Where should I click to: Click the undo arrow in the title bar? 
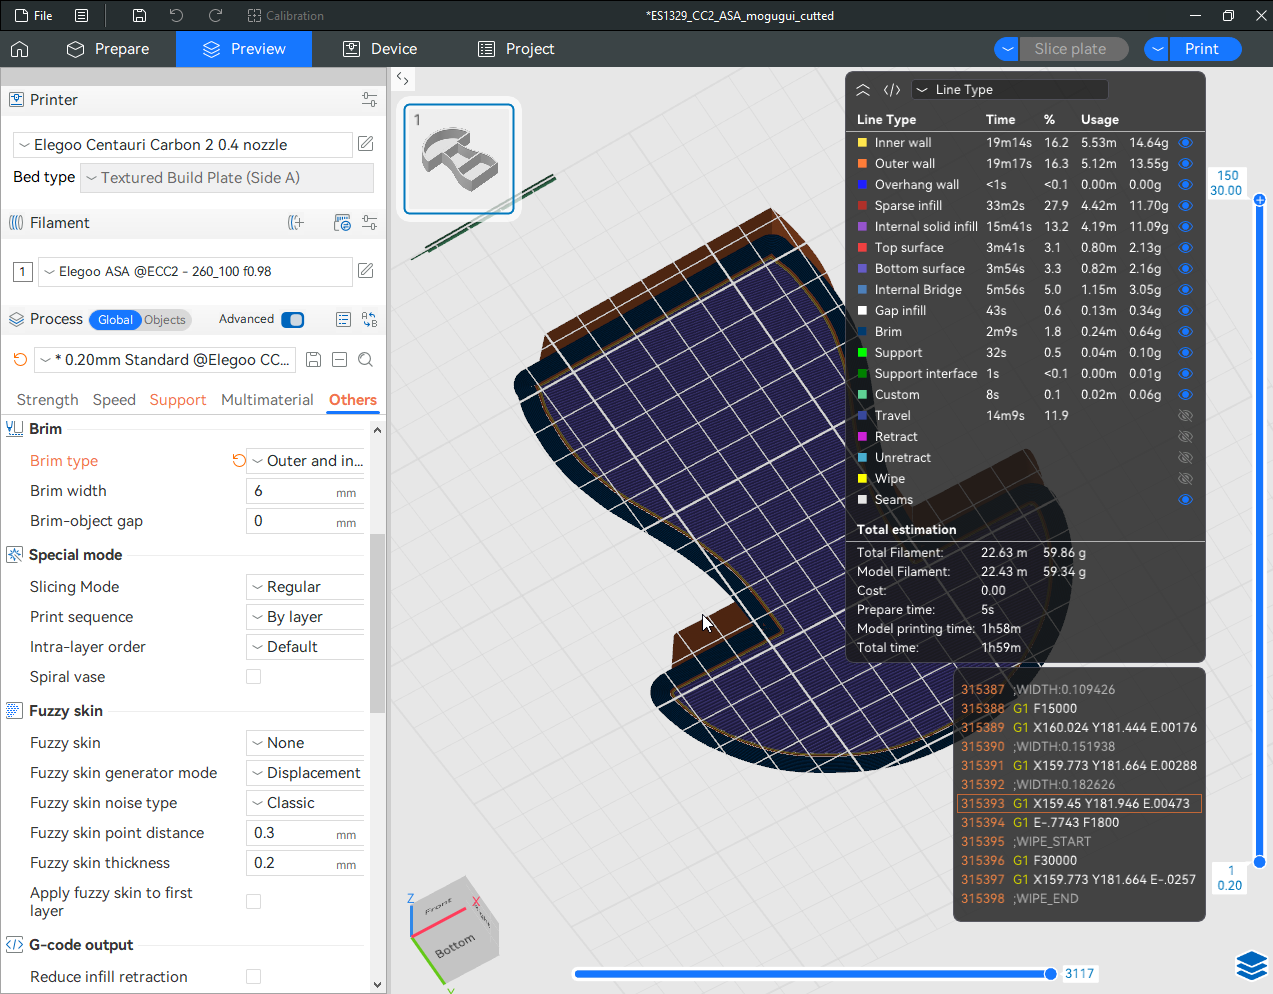click(x=177, y=16)
